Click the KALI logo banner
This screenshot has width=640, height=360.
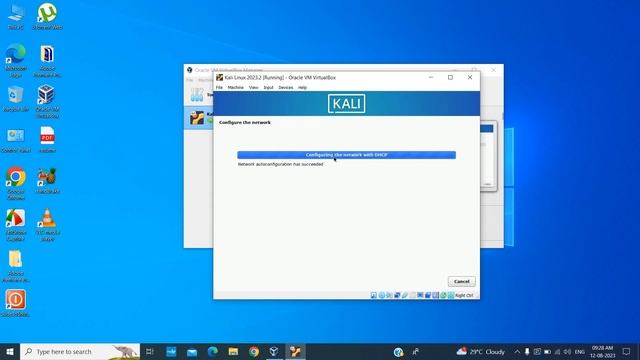point(347,104)
